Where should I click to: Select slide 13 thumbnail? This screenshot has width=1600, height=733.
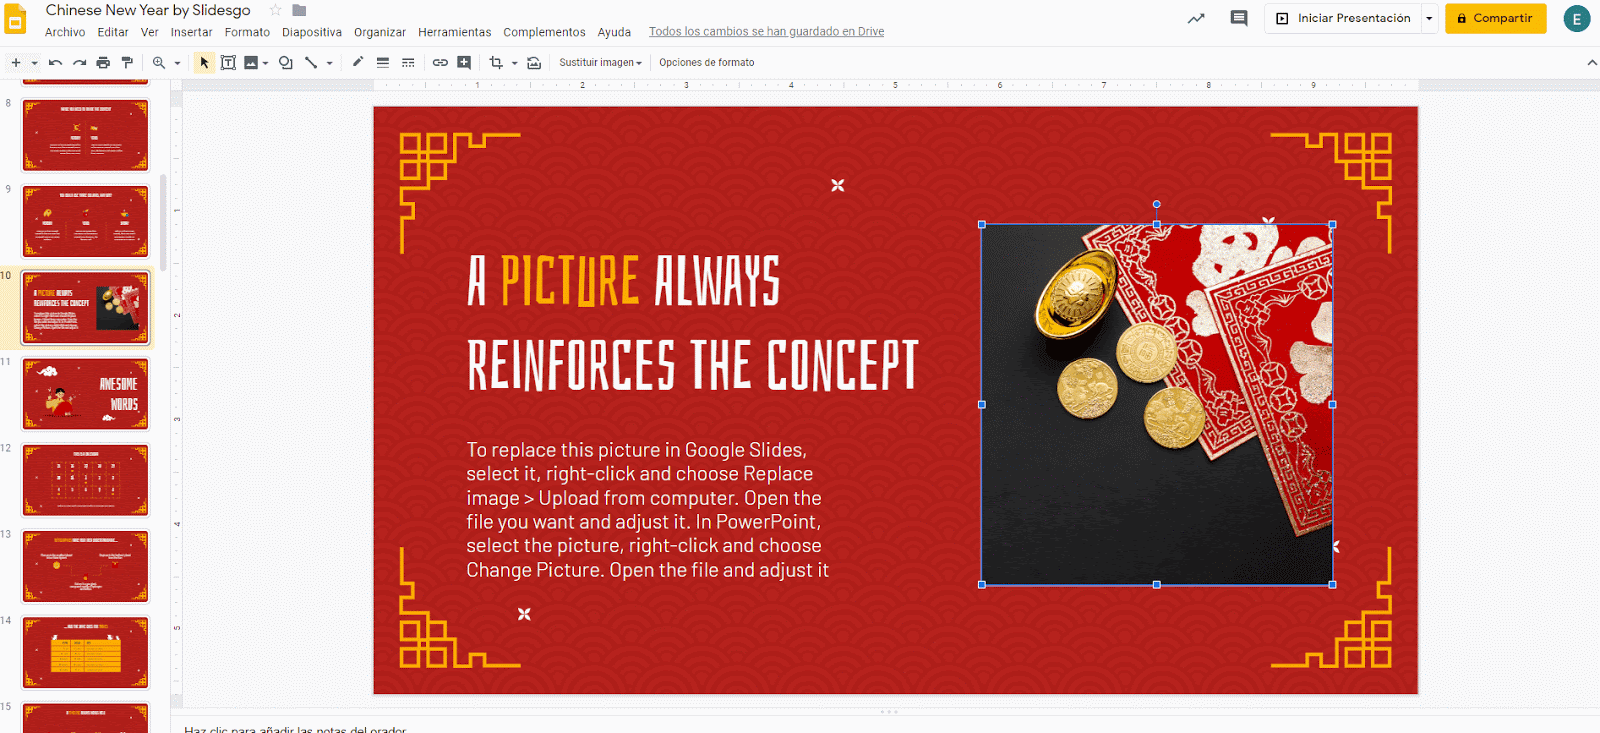(85, 566)
